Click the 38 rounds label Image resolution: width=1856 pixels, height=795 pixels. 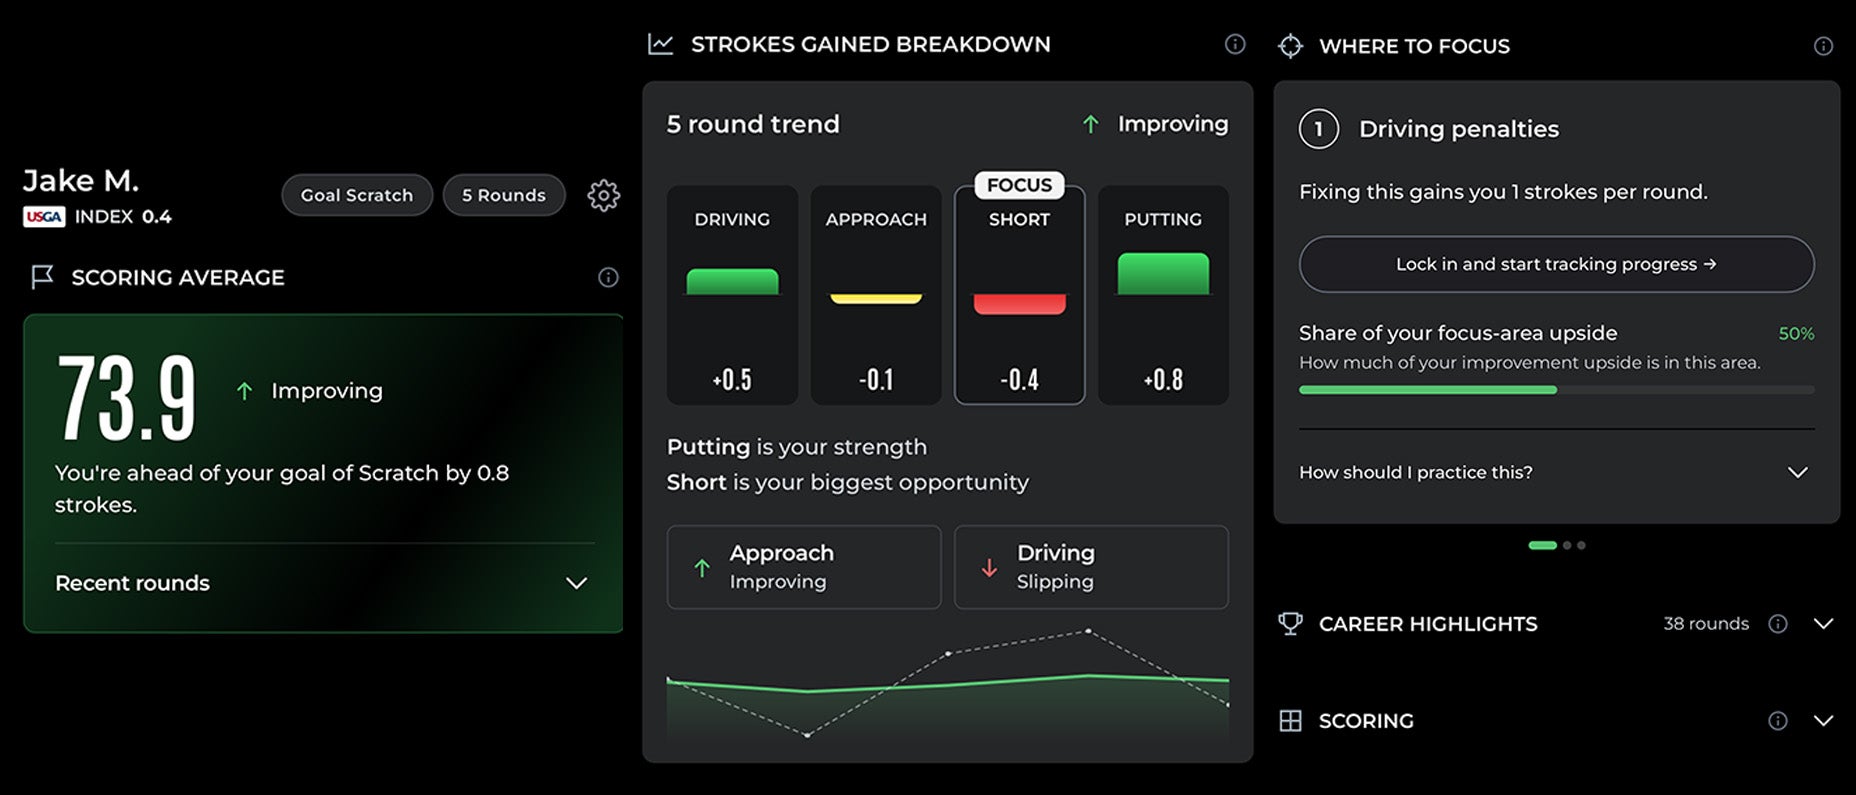coord(1706,624)
